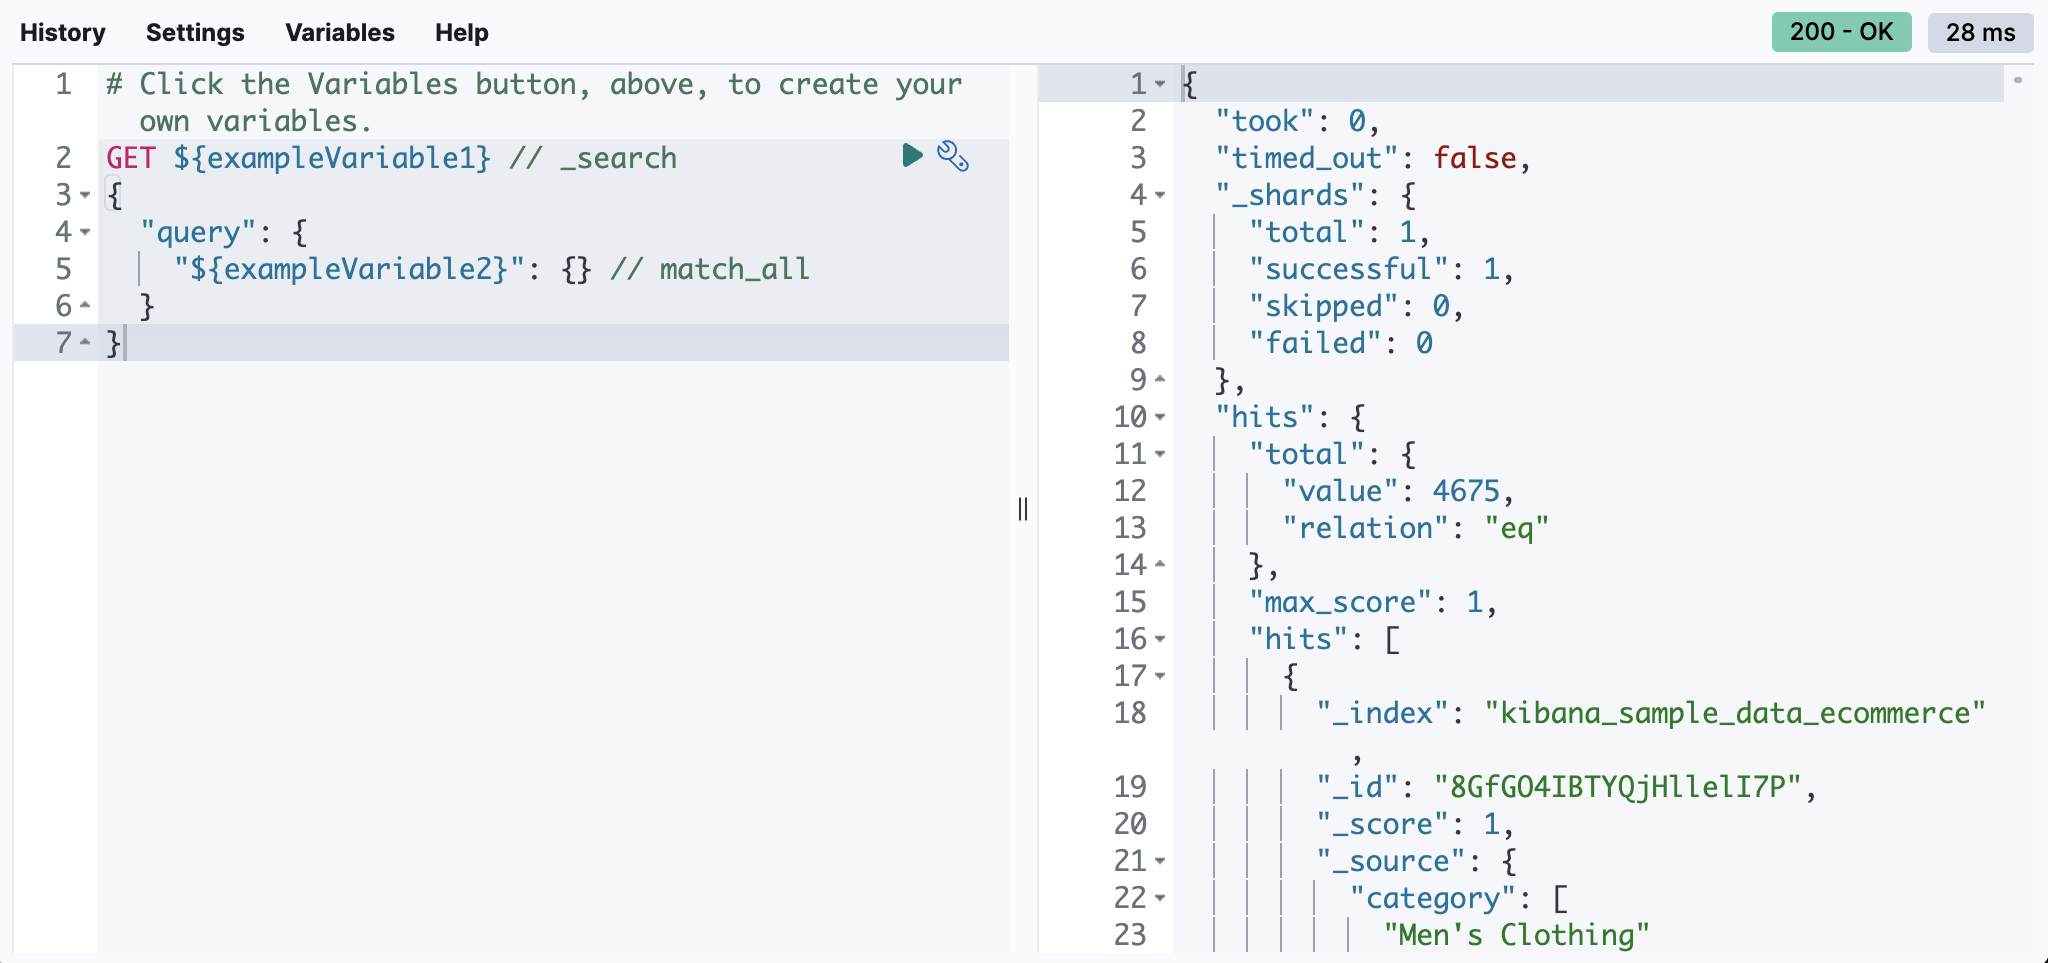Open request options via the wrench icon
This screenshot has height=963, width=2048.
pyautogui.click(x=953, y=156)
